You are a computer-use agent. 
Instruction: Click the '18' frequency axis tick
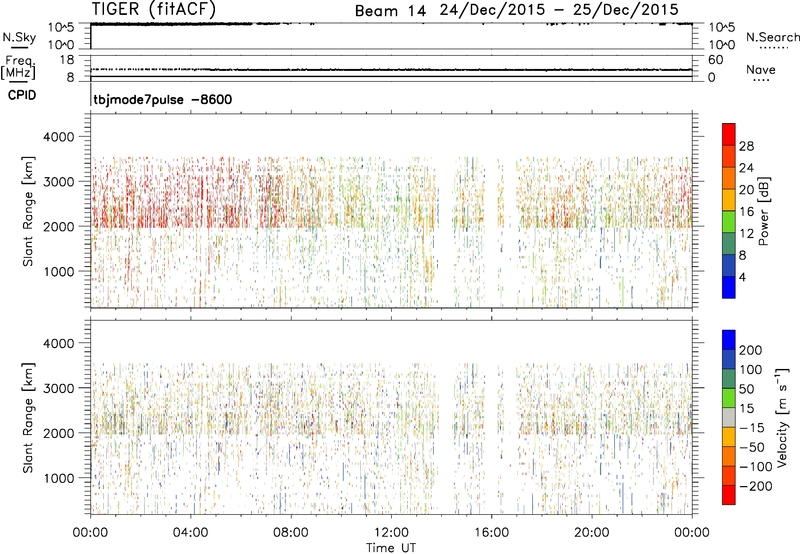click(x=67, y=60)
